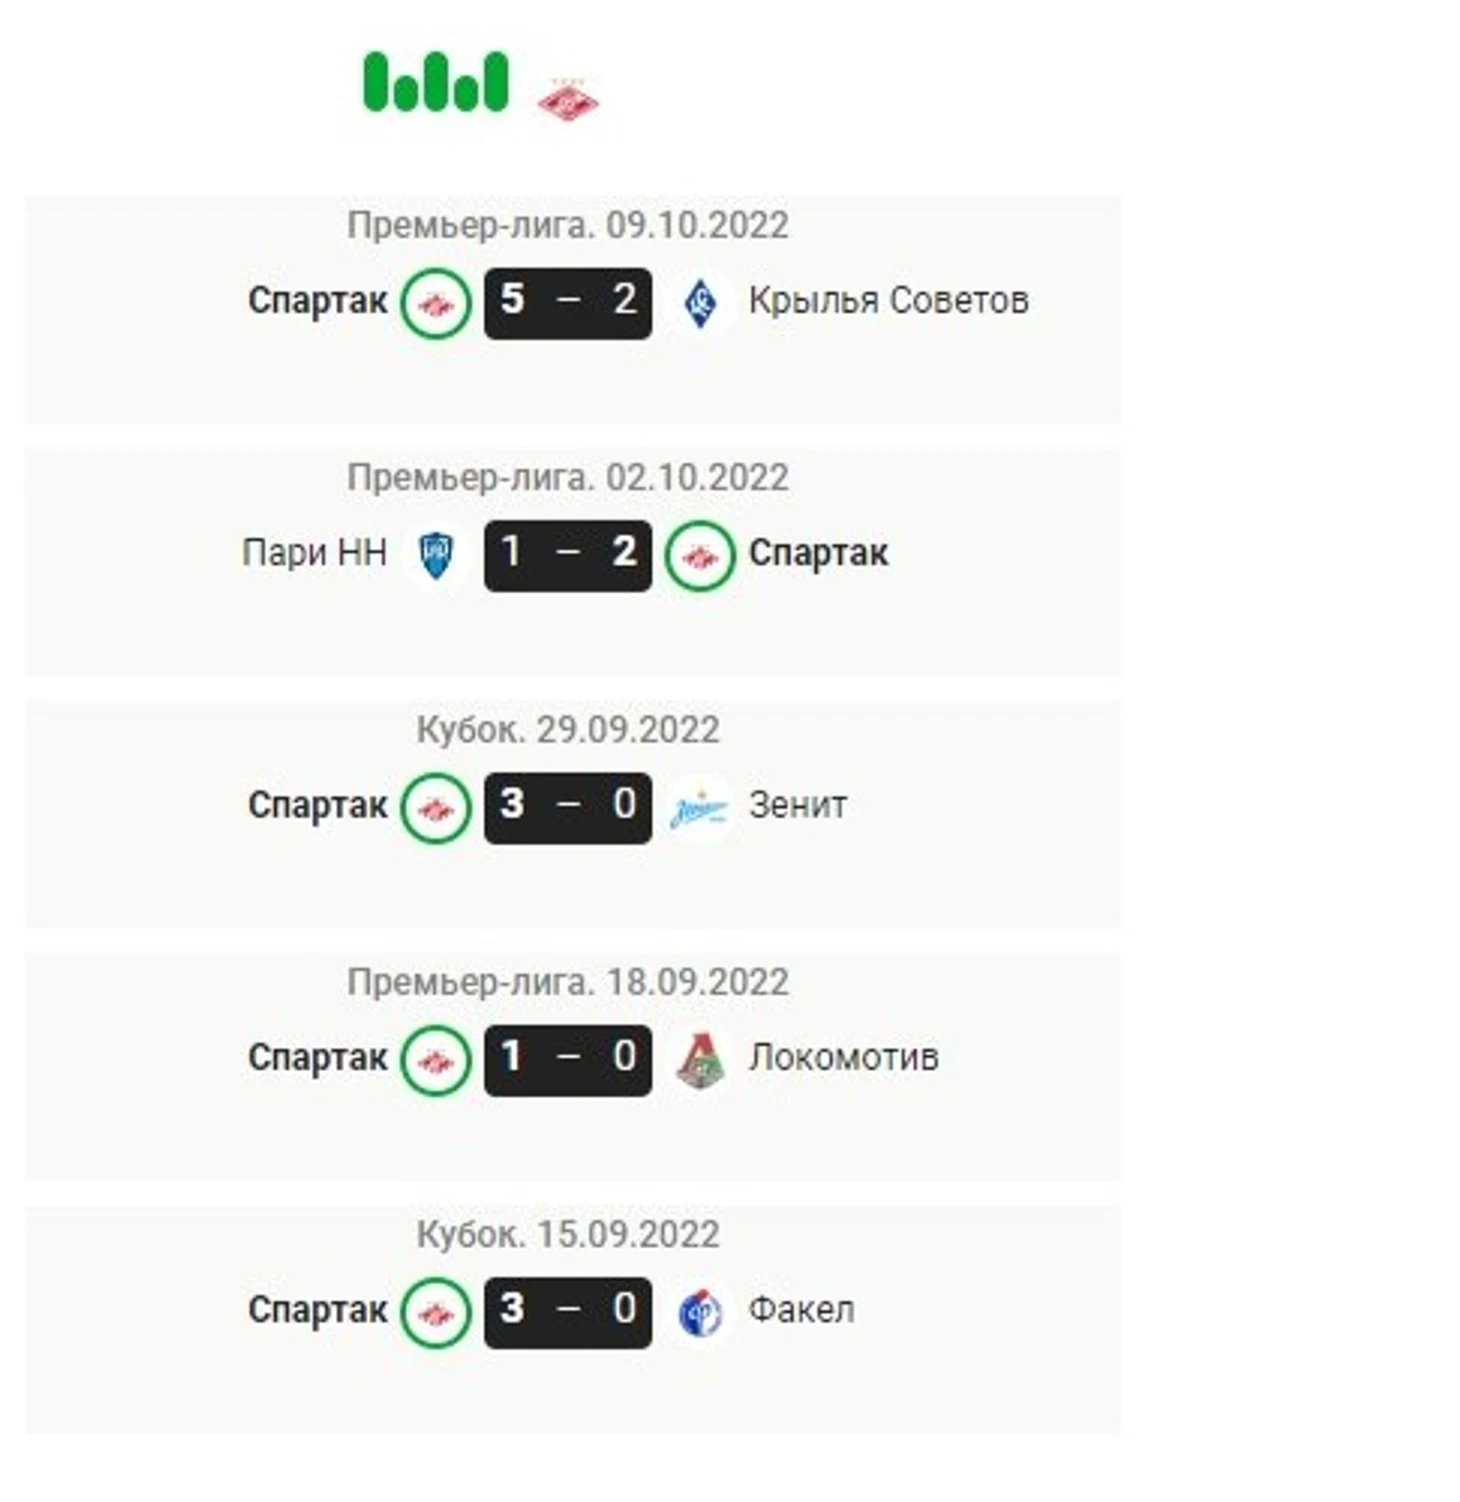Open the Факел team link

click(802, 1309)
